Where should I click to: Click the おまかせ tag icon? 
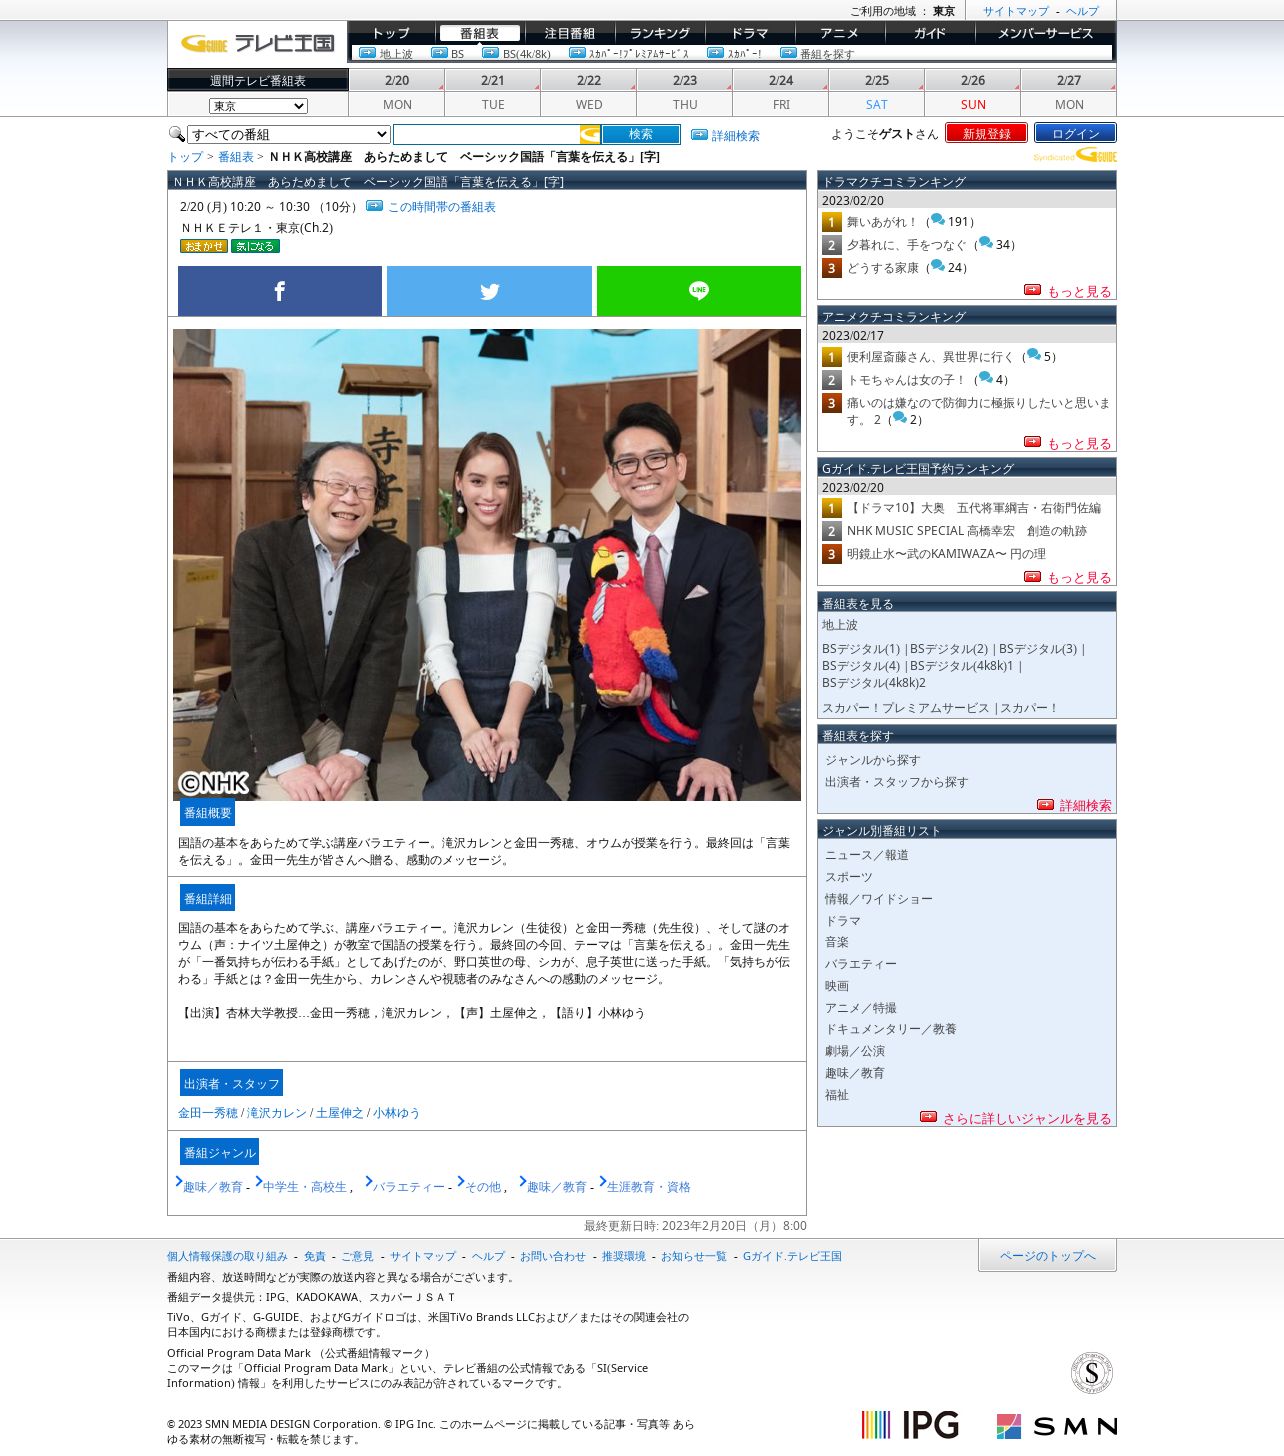[204, 246]
